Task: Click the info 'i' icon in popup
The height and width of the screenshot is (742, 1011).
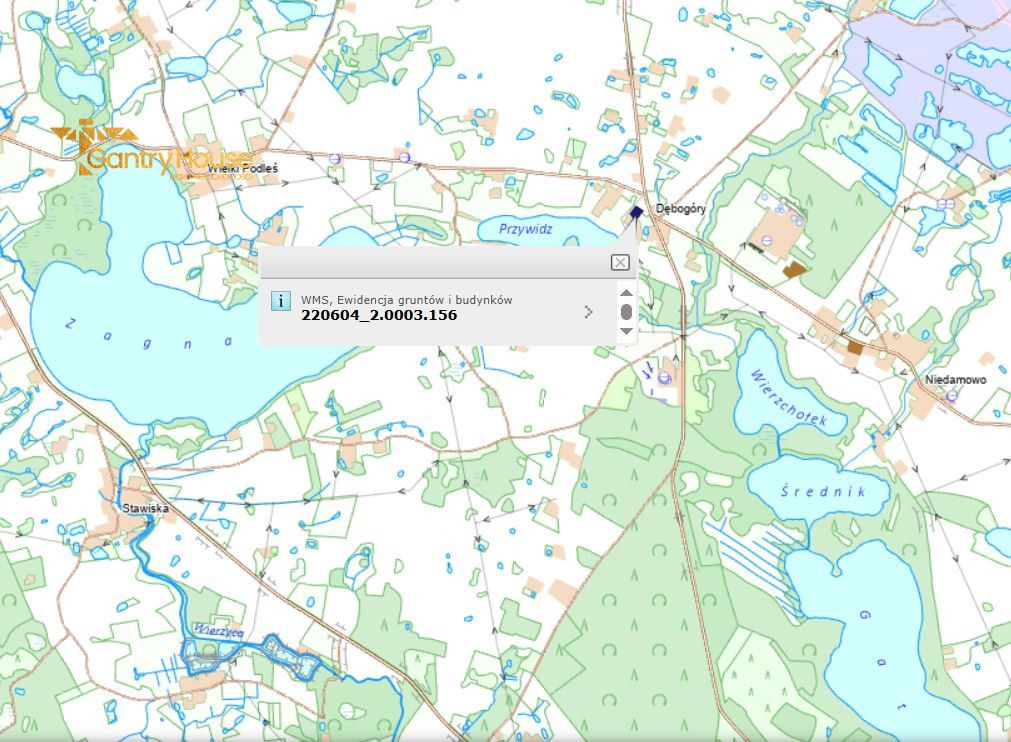Action: tap(280, 301)
